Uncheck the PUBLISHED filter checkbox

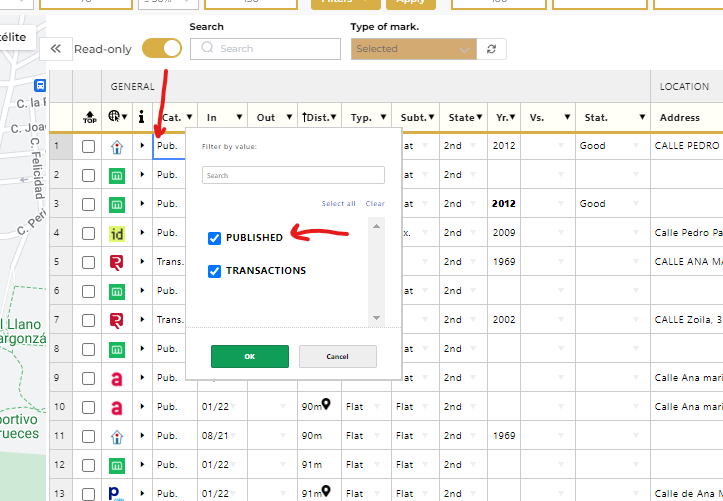coord(214,238)
